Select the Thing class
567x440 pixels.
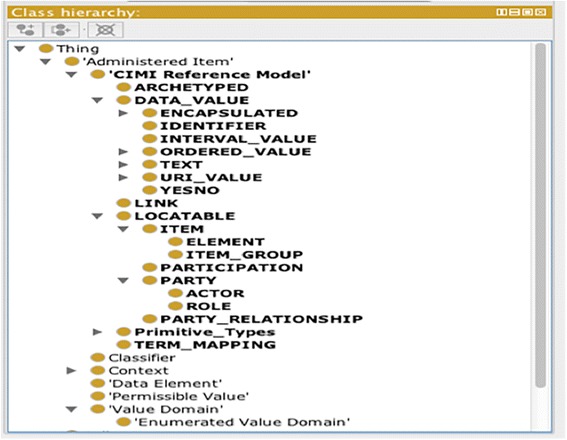coord(78,48)
